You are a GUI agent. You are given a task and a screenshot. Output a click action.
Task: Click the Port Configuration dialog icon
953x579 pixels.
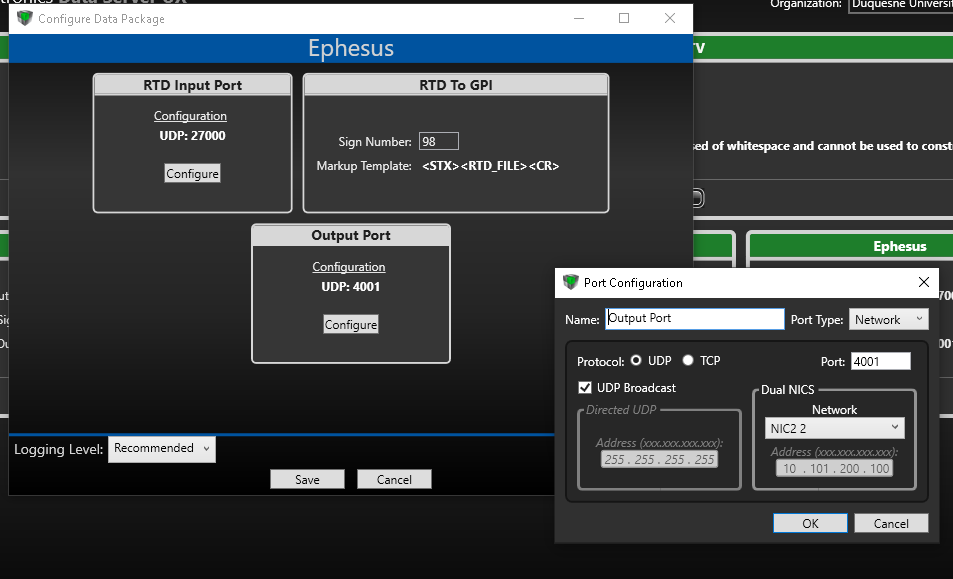(571, 282)
